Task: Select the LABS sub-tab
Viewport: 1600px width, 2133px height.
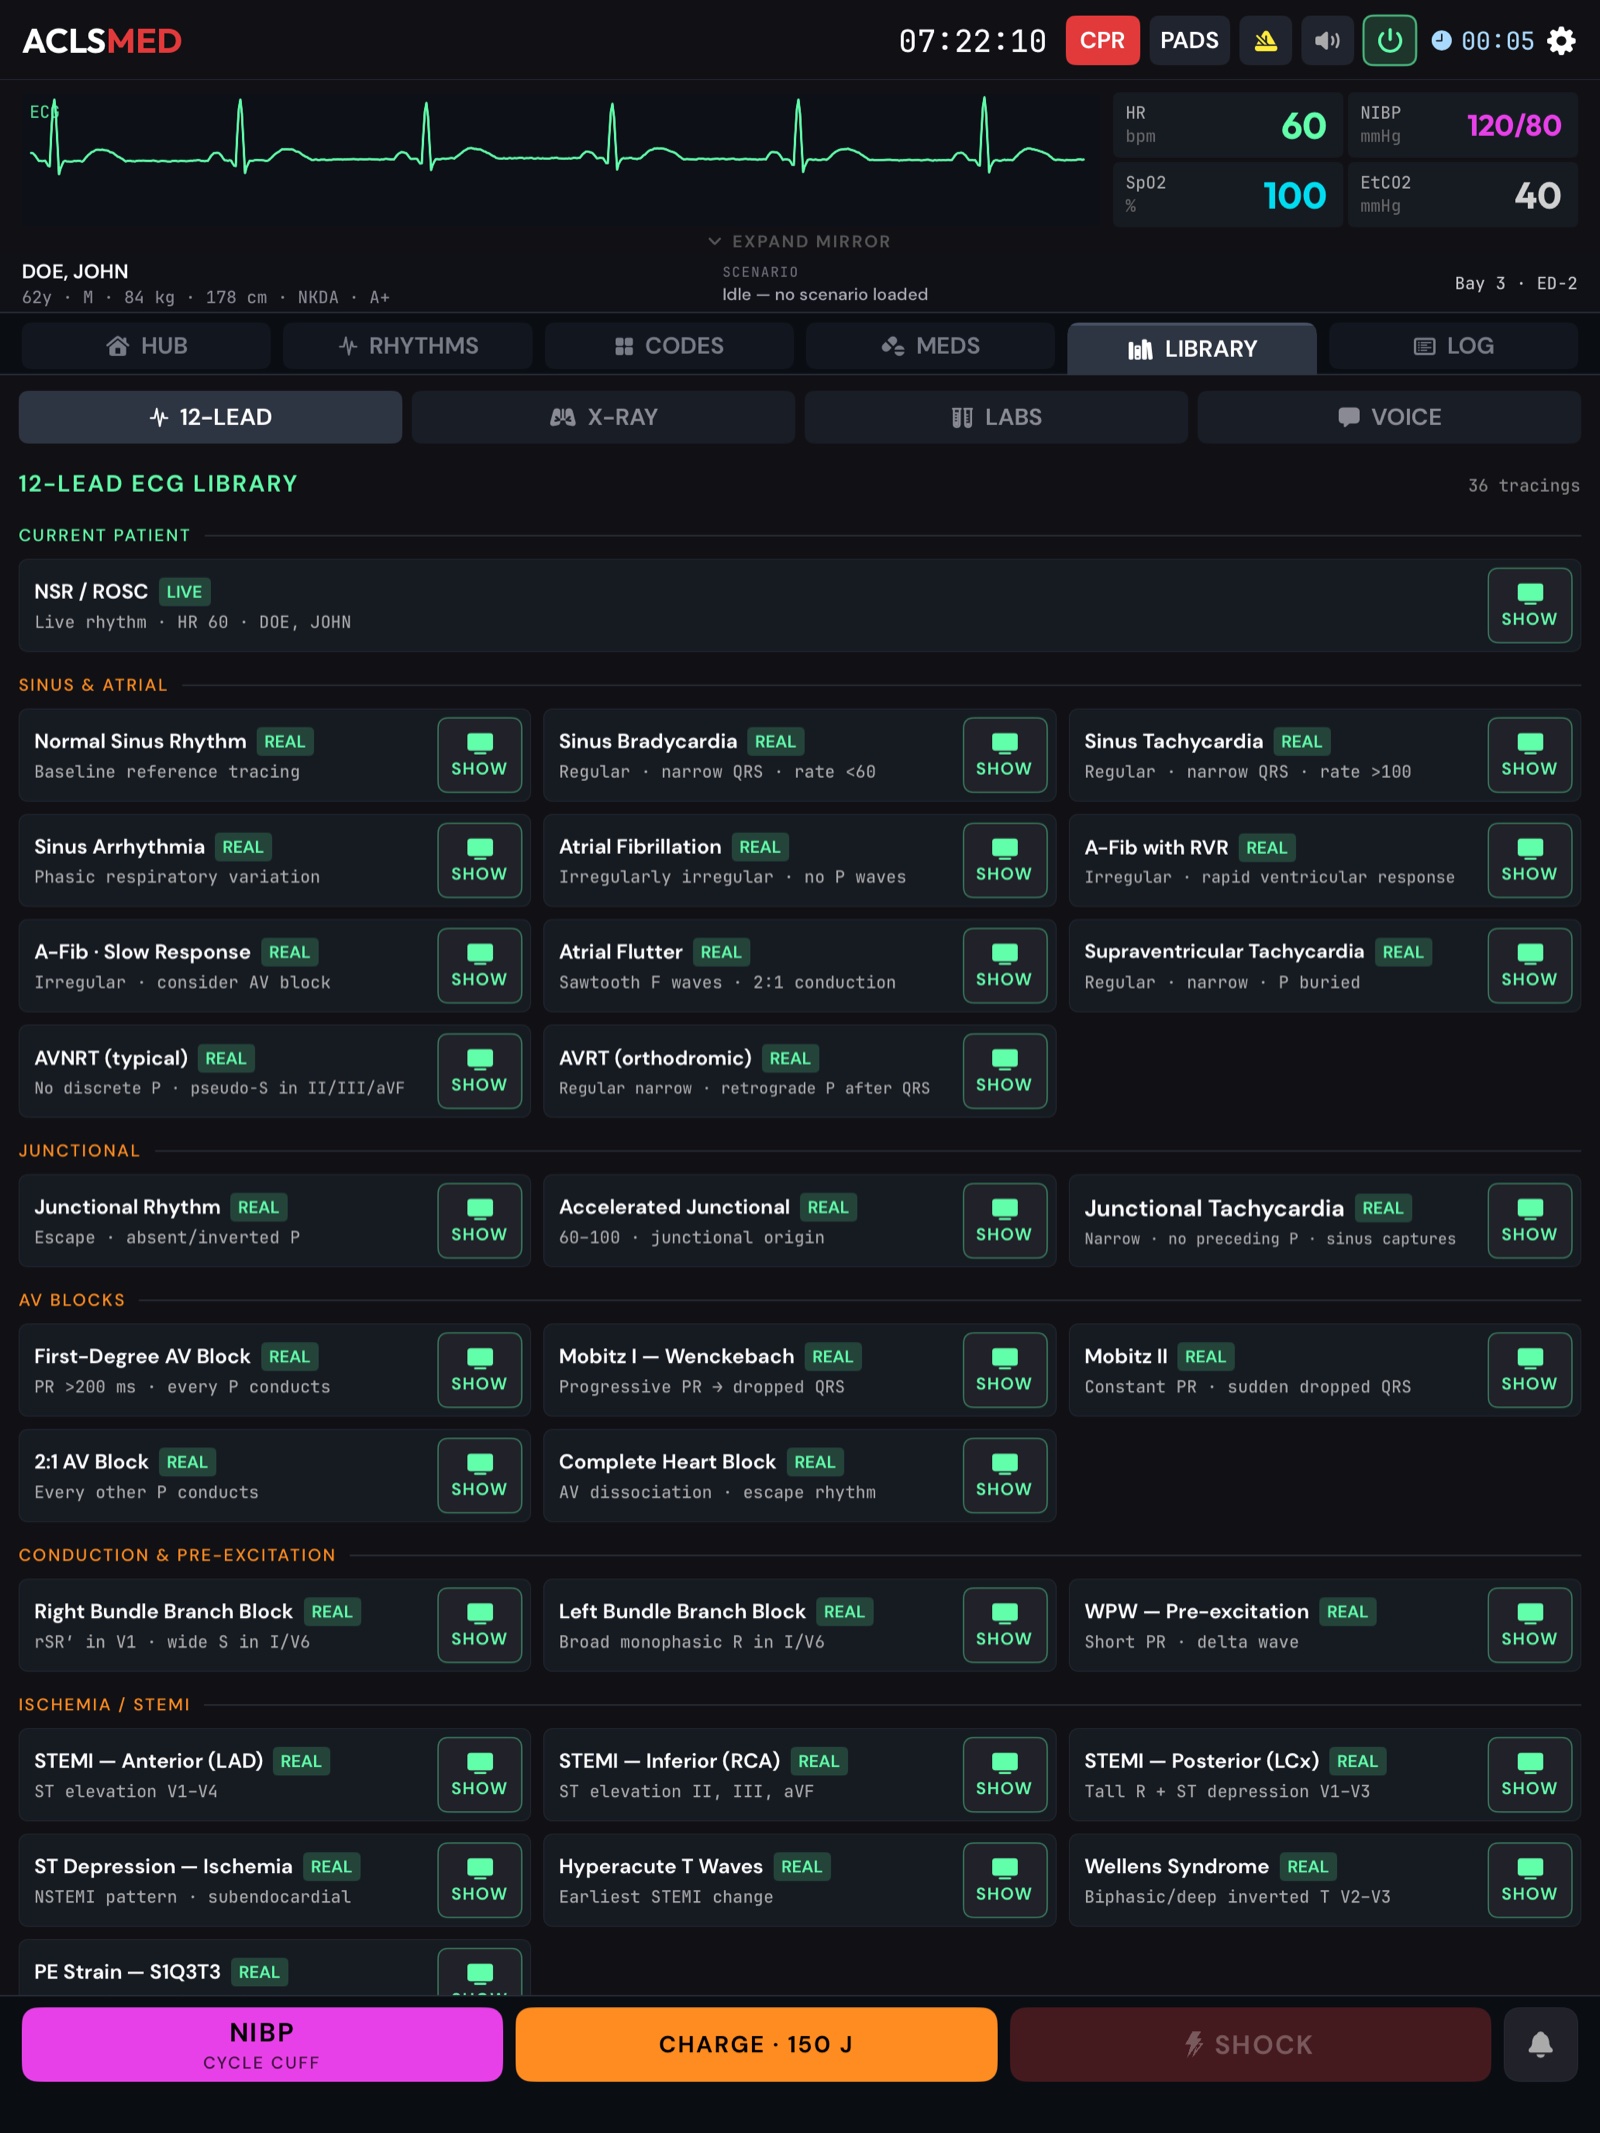Action: [996, 417]
